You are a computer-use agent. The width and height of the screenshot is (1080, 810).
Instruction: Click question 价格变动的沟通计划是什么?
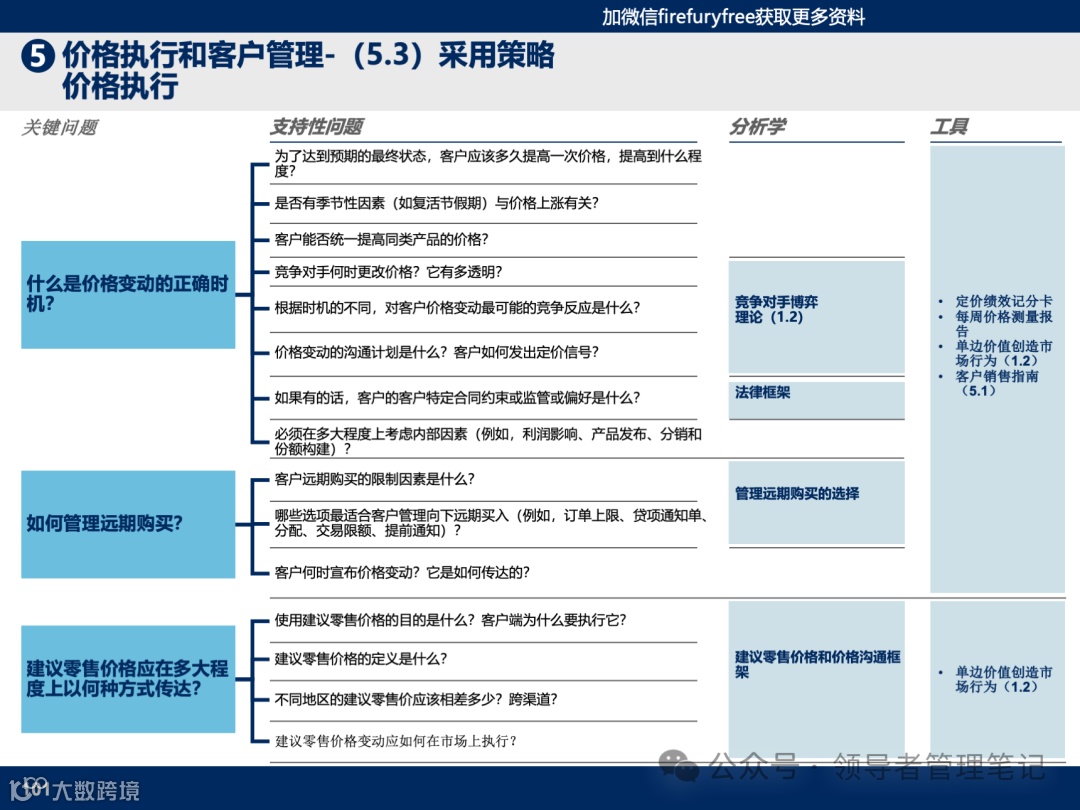pos(436,353)
